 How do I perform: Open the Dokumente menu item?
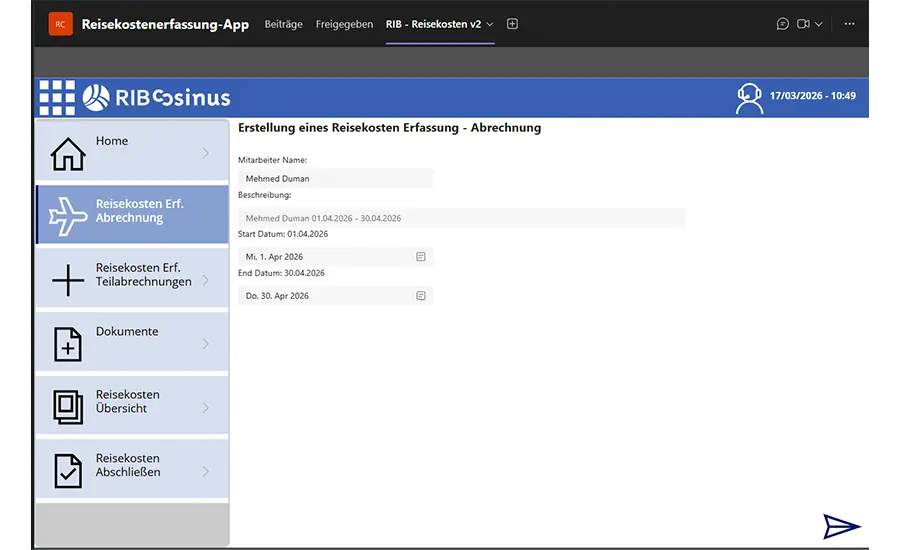pos(132,342)
